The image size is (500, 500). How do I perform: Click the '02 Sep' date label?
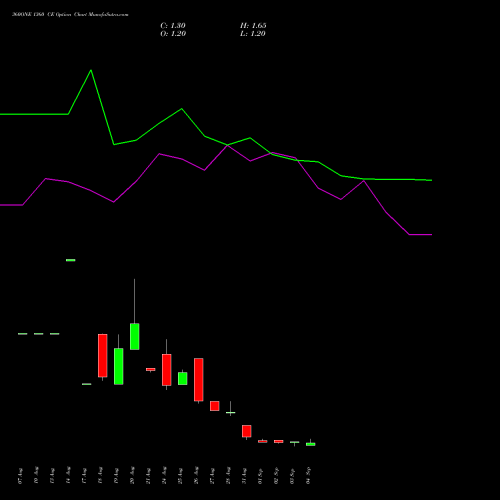(276, 476)
